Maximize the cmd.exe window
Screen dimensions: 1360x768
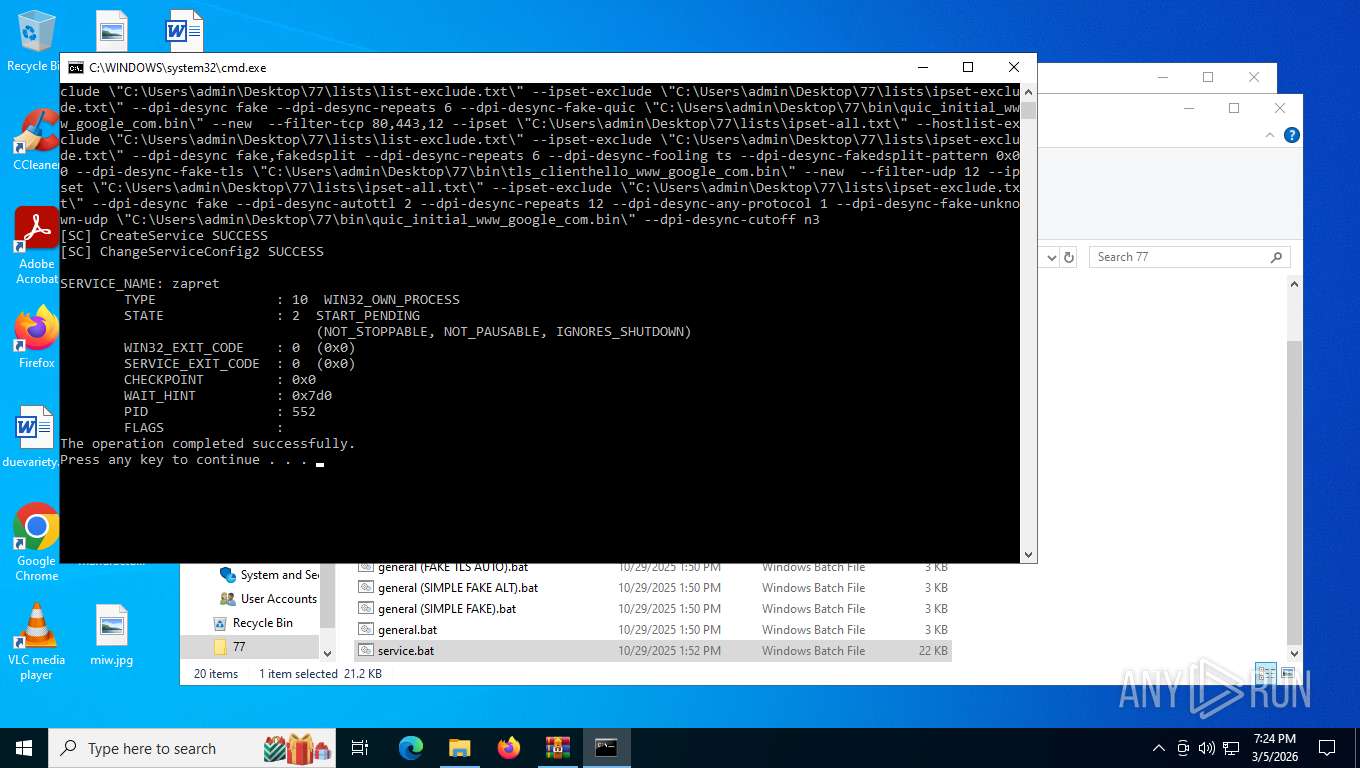[968, 68]
